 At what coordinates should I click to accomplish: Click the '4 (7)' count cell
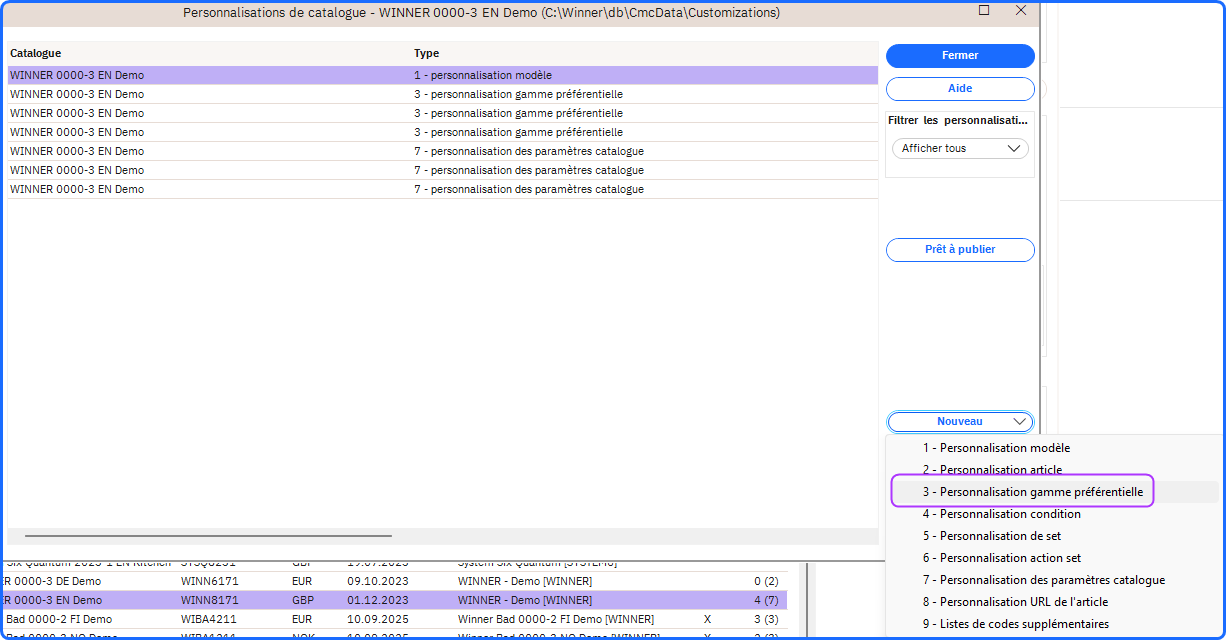(x=767, y=600)
